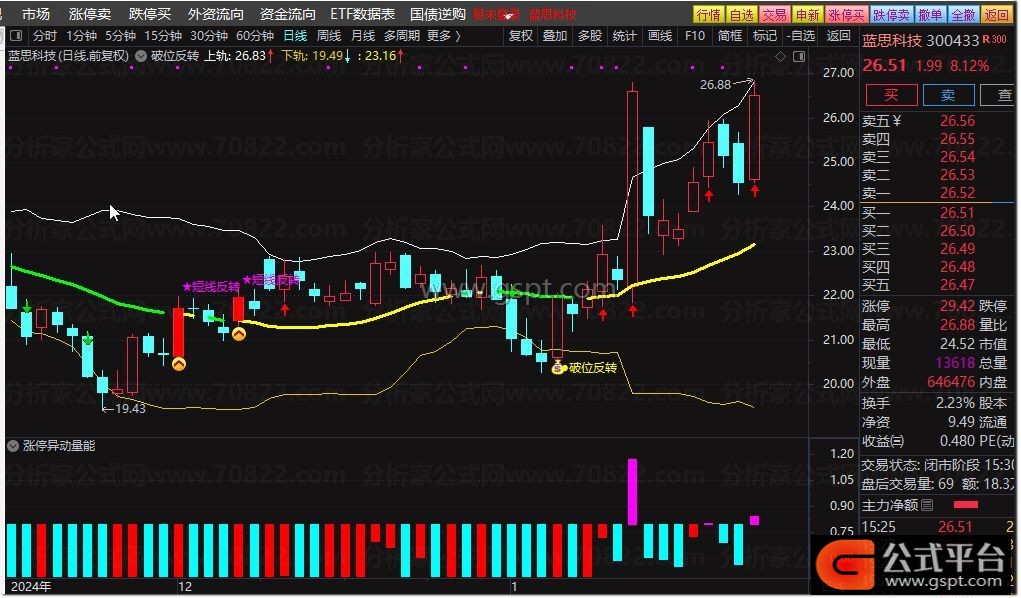Click the yellow 行情 button

coord(708,14)
